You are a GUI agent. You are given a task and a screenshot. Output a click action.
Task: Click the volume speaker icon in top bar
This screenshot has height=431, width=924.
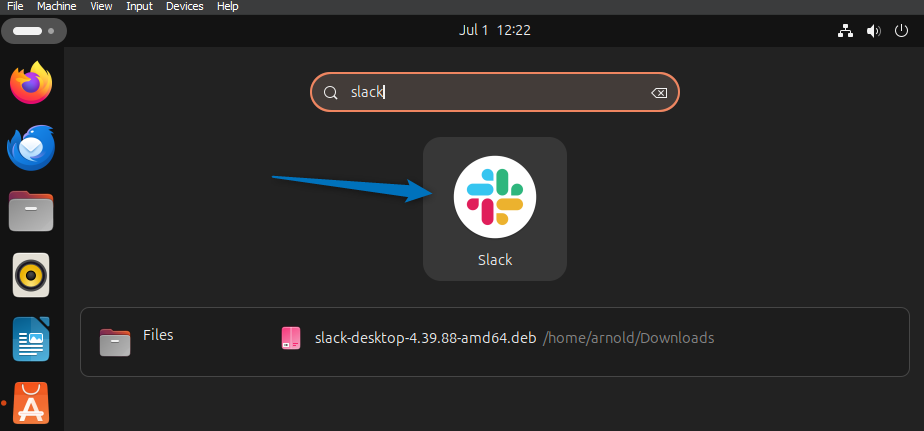[873, 31]
